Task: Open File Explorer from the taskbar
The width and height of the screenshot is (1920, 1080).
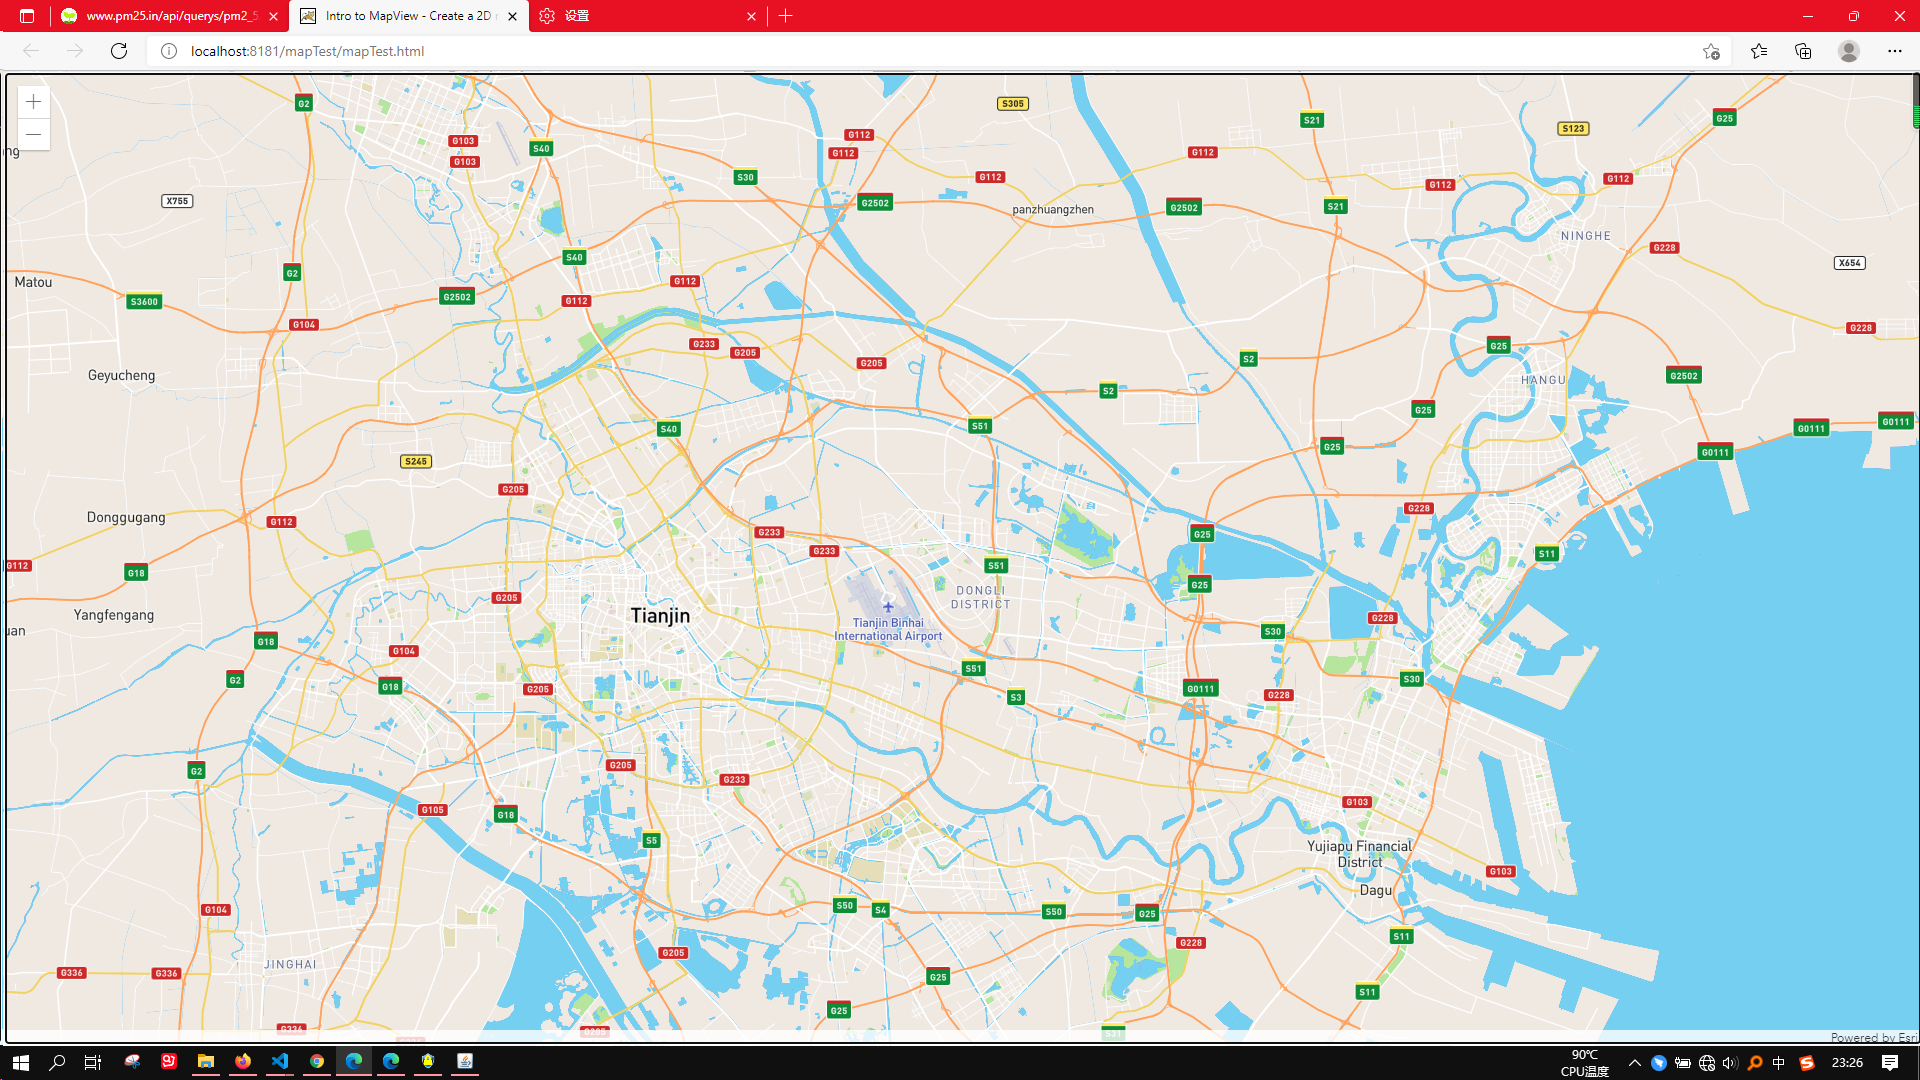Action: [x=206, y=1062]
